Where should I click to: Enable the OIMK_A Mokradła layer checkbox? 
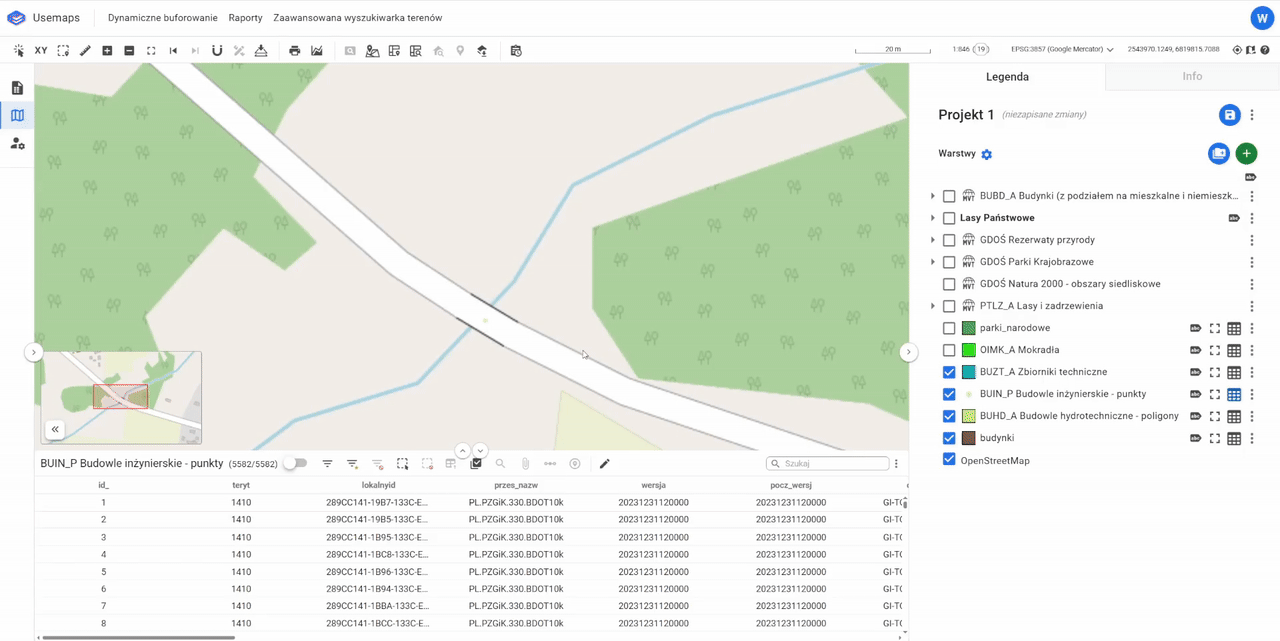coord(949,350)
